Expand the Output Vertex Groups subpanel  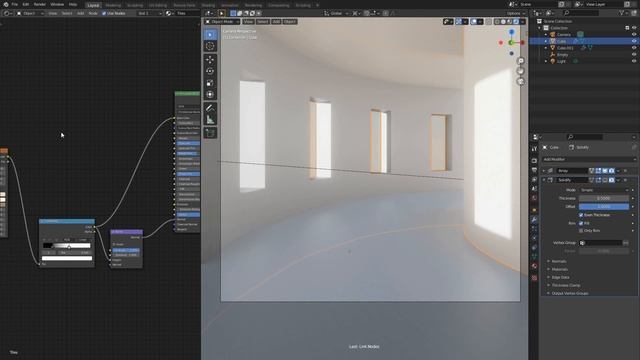pyautogui.click(x=570, y=293)
